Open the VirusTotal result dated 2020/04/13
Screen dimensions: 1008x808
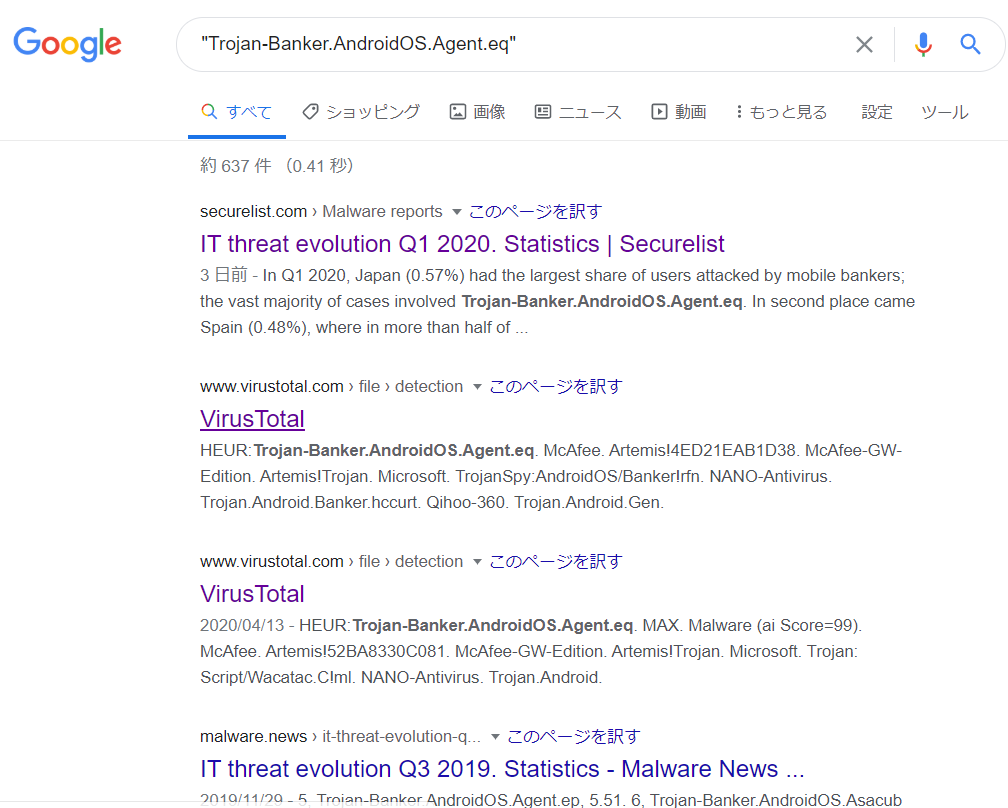(x=252, y=594)
